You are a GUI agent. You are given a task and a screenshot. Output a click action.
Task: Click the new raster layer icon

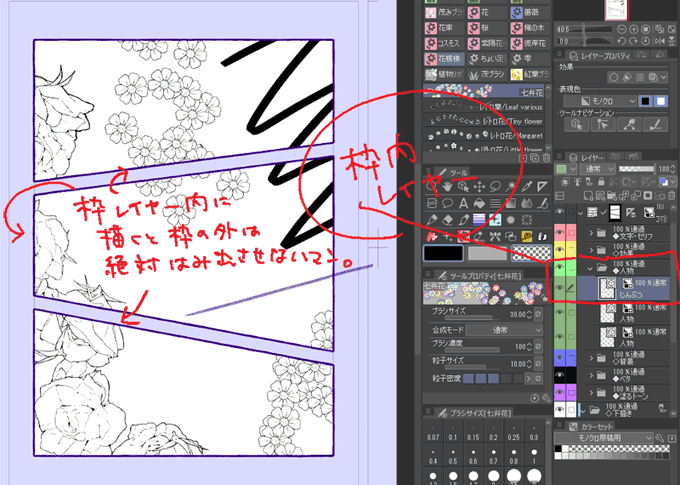[x=588, y=196]
